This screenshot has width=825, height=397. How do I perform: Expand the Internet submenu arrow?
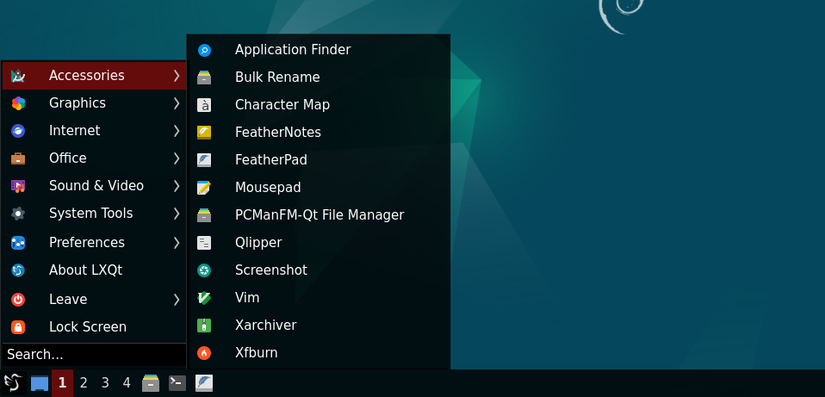pos(177,130)
